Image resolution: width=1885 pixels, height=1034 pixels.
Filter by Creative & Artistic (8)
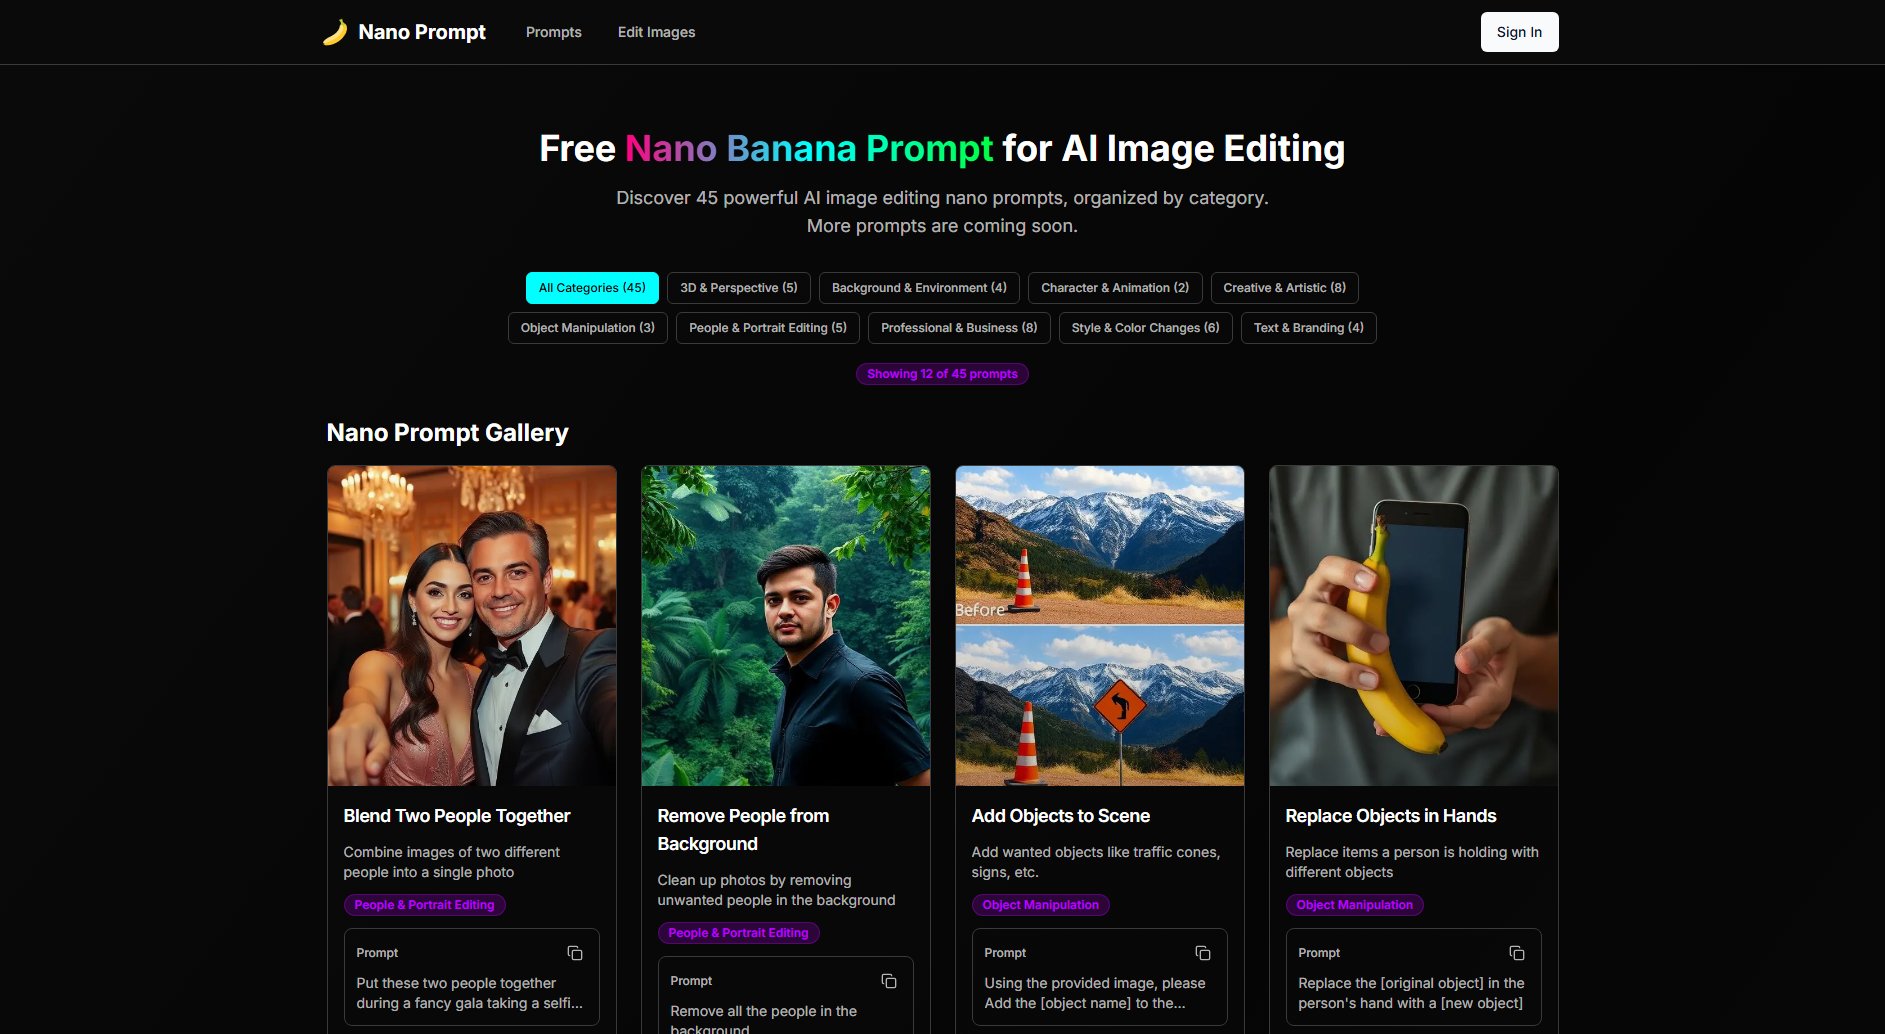(1284, 288)
